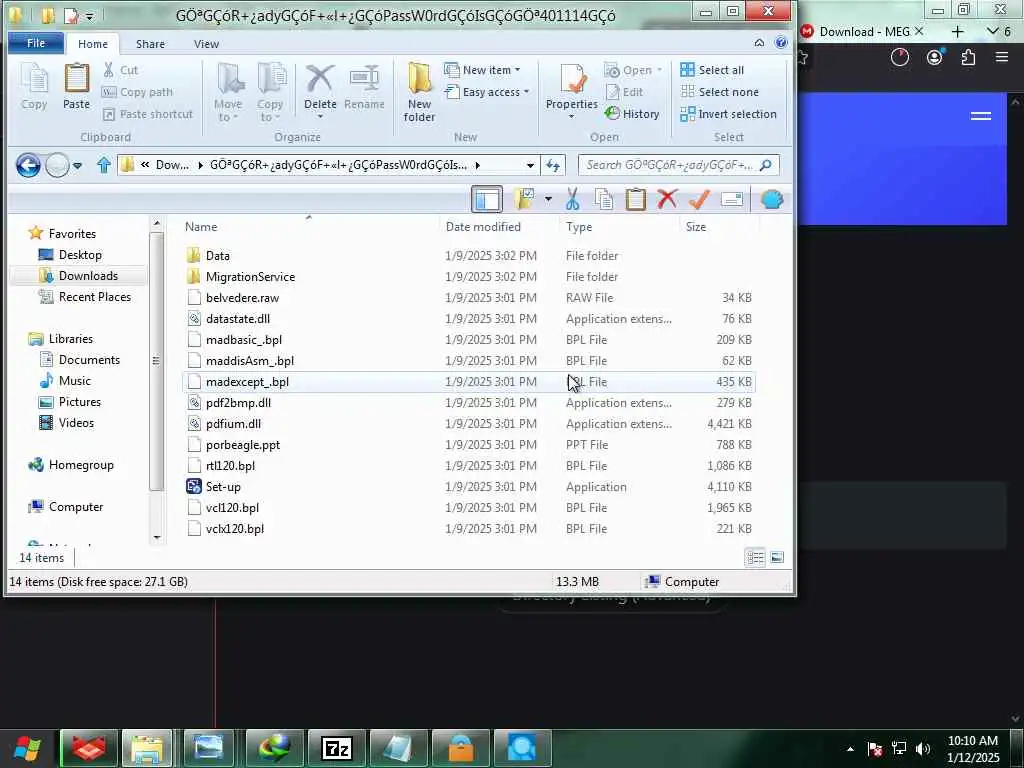Show hidden tray icons arrow
The image size is (1024, 768).
850,749
